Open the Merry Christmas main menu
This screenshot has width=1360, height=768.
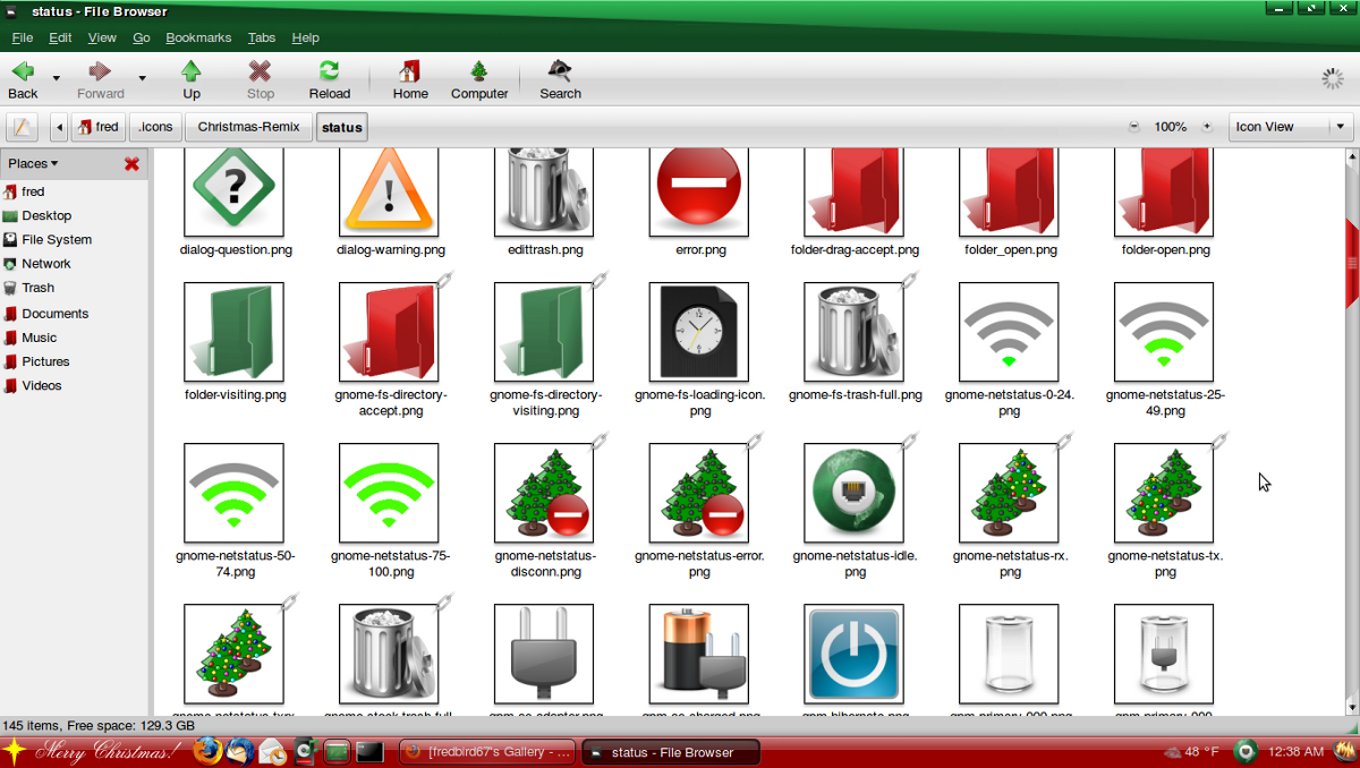point(94,751)
